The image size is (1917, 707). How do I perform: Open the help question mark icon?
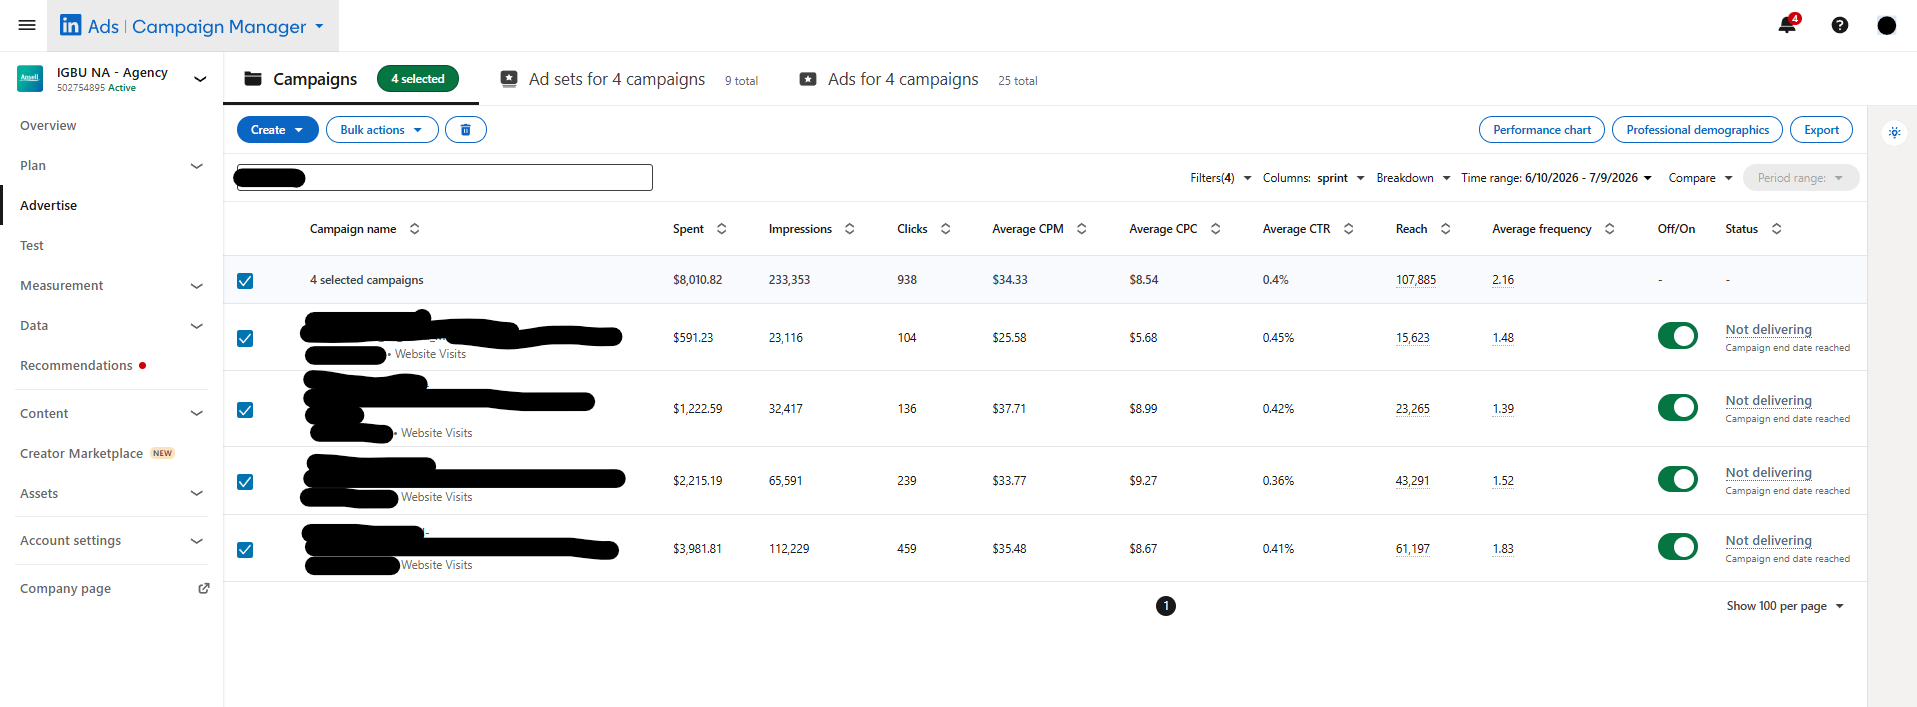coord(1840,25)
